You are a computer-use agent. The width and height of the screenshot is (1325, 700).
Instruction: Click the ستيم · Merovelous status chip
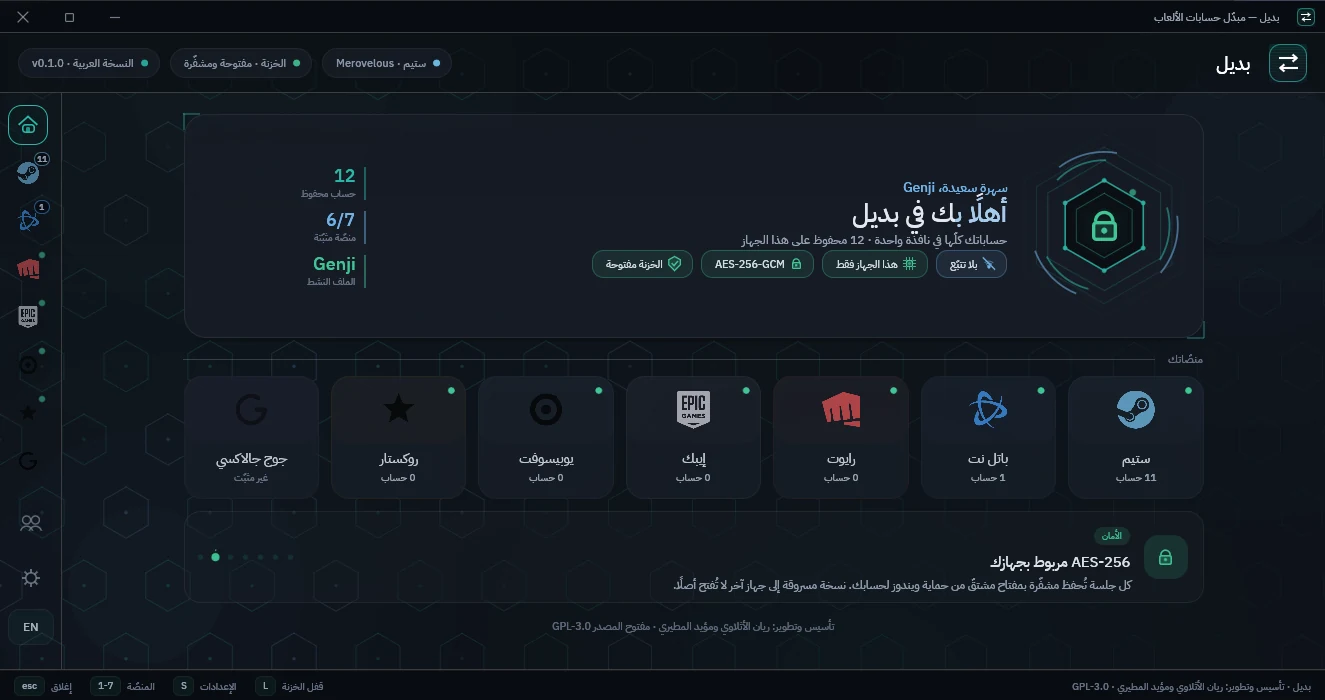(x=387, y=63)
